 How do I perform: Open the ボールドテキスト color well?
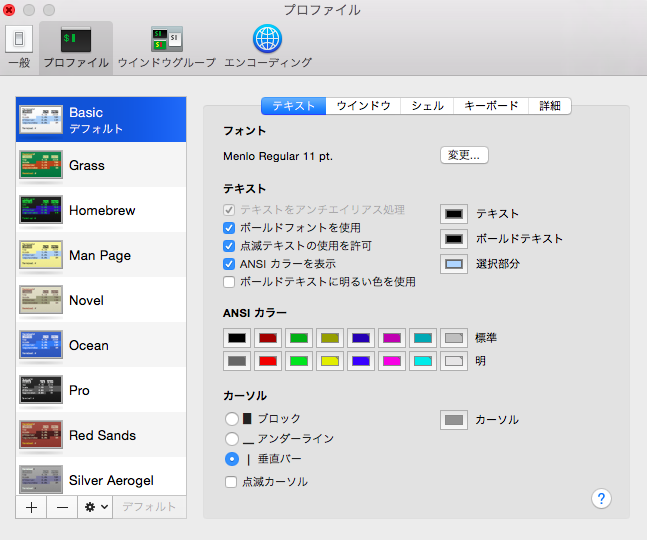click(454, 239)
